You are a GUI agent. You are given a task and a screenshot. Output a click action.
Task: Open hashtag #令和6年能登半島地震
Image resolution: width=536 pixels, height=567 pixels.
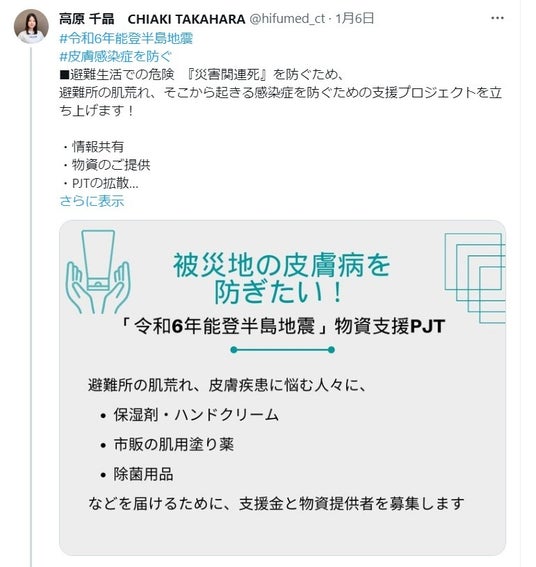click(126, 38)
